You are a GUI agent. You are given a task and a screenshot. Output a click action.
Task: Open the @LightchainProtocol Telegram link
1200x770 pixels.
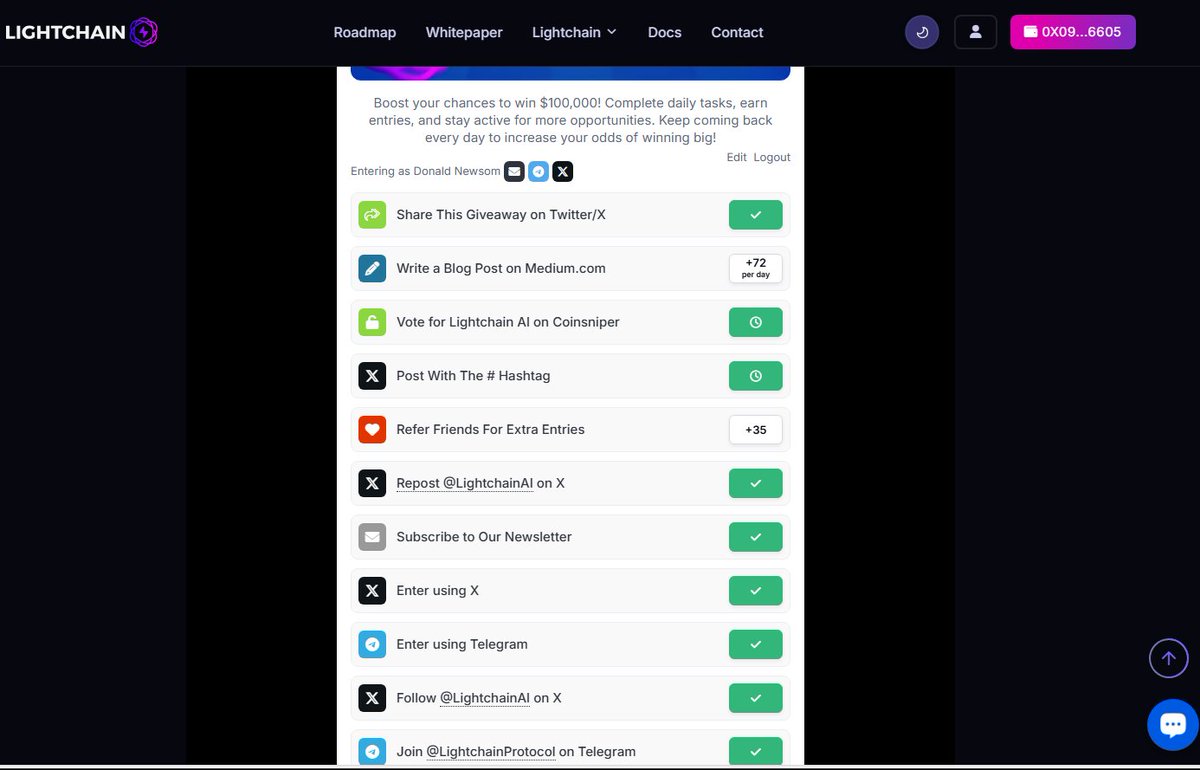(491, 752)
